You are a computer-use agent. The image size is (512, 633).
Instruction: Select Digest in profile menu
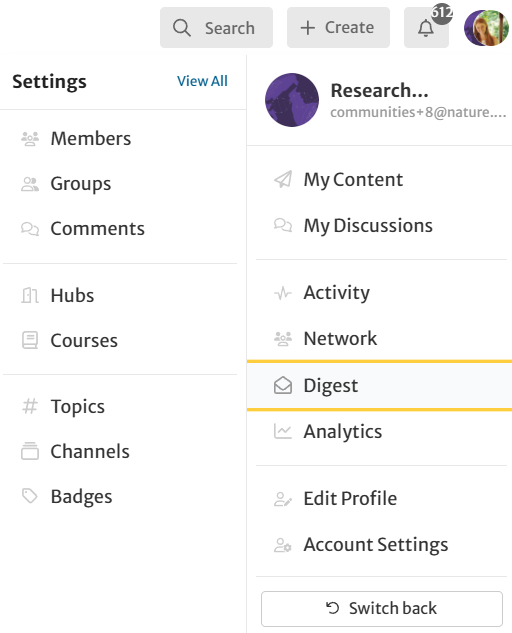pos(380,386)
